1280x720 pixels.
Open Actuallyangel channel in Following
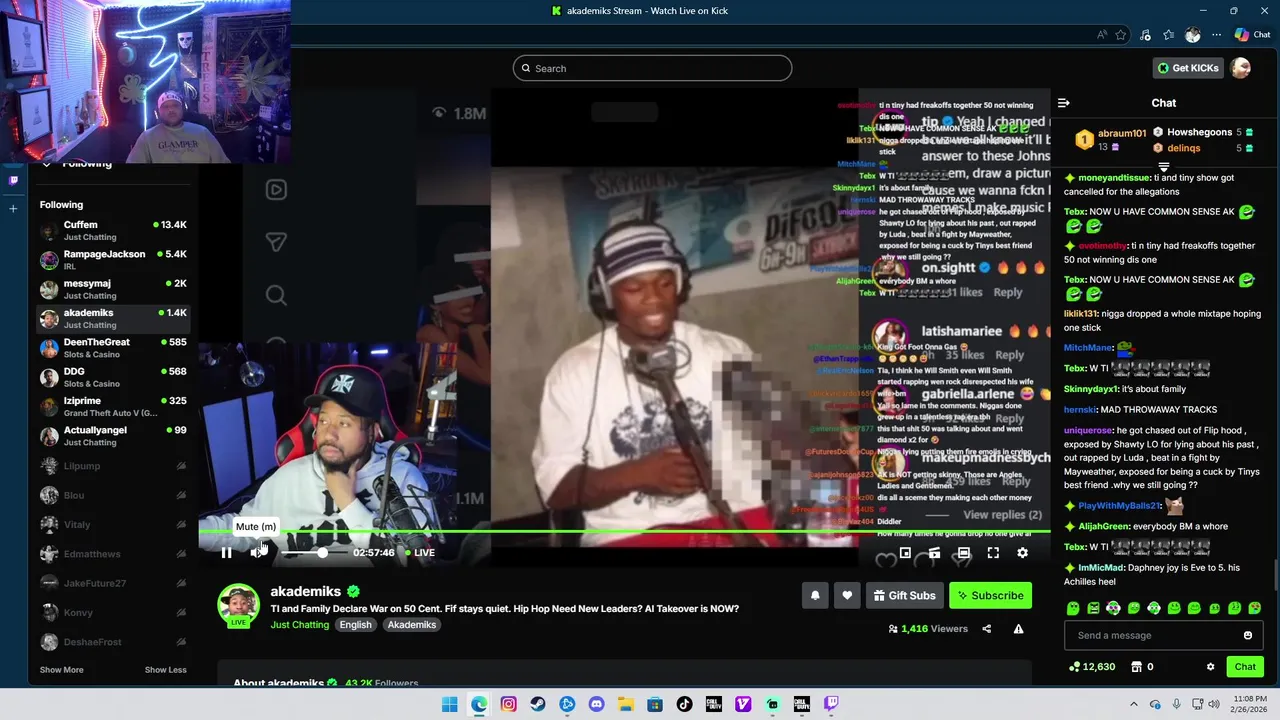[114, 436]
